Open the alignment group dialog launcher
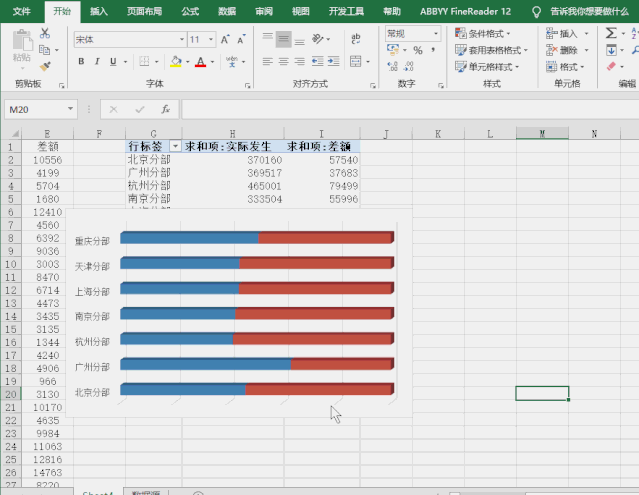639x495 pixels. 372,86
